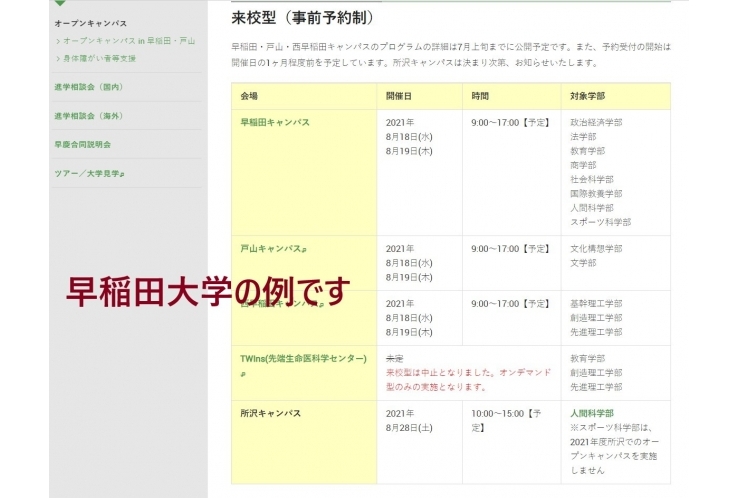Select 9:00～17:00【予定】 in the 早稲田キャンパス row
740x498 pixels.
[511, 123]
